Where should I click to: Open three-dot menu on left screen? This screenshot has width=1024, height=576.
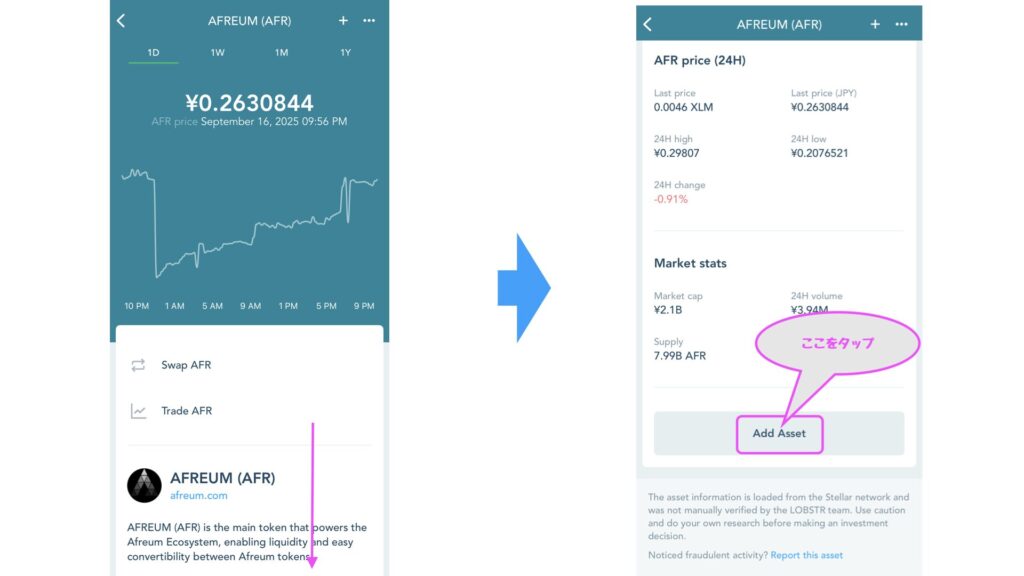(369, 21)
